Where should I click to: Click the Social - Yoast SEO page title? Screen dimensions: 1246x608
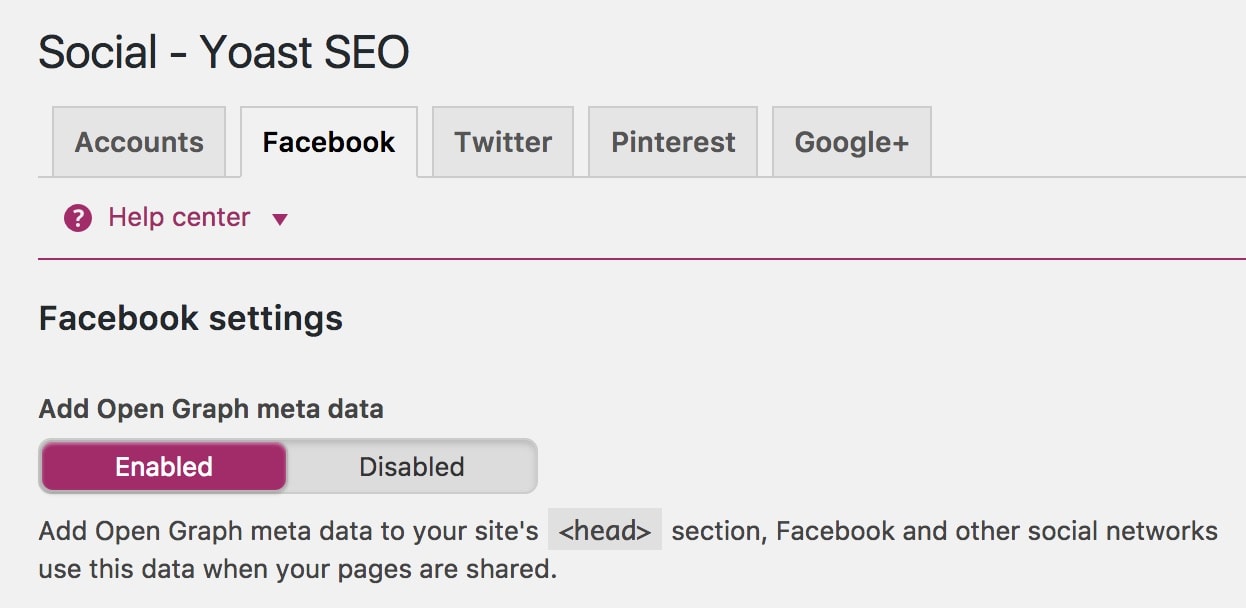pyautogui.click(x=224, y=52)
